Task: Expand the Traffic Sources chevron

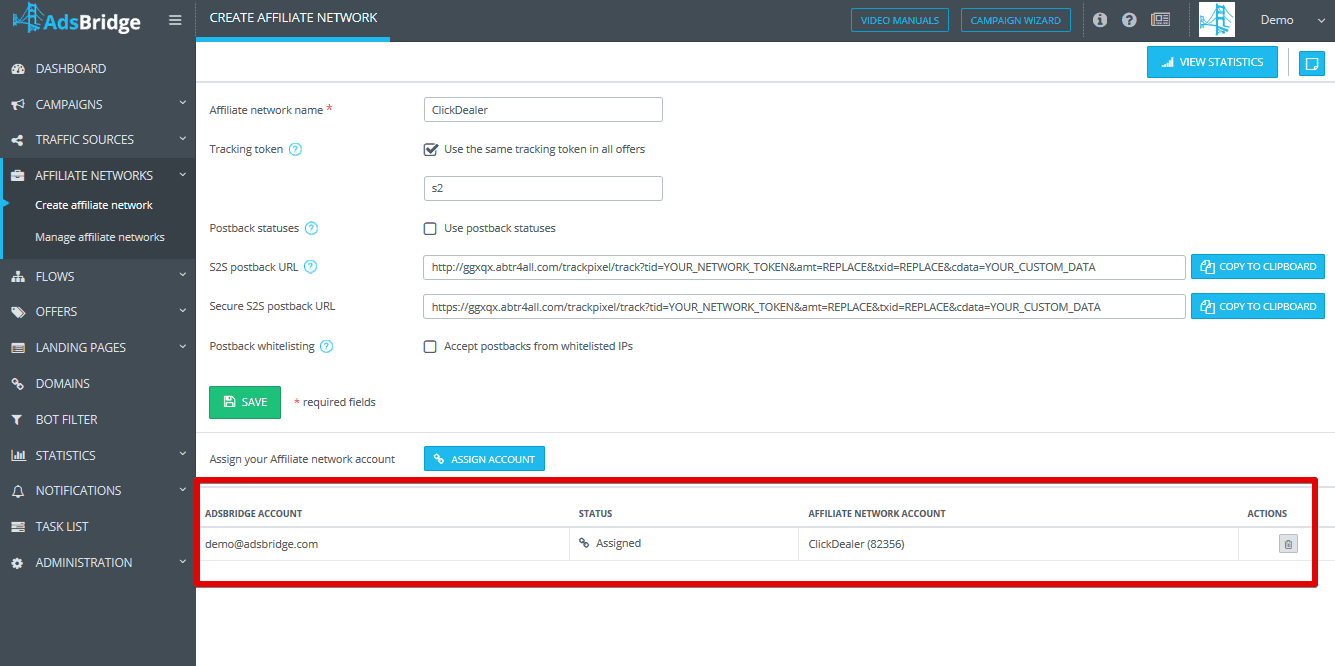Action: tap(183, 138)
